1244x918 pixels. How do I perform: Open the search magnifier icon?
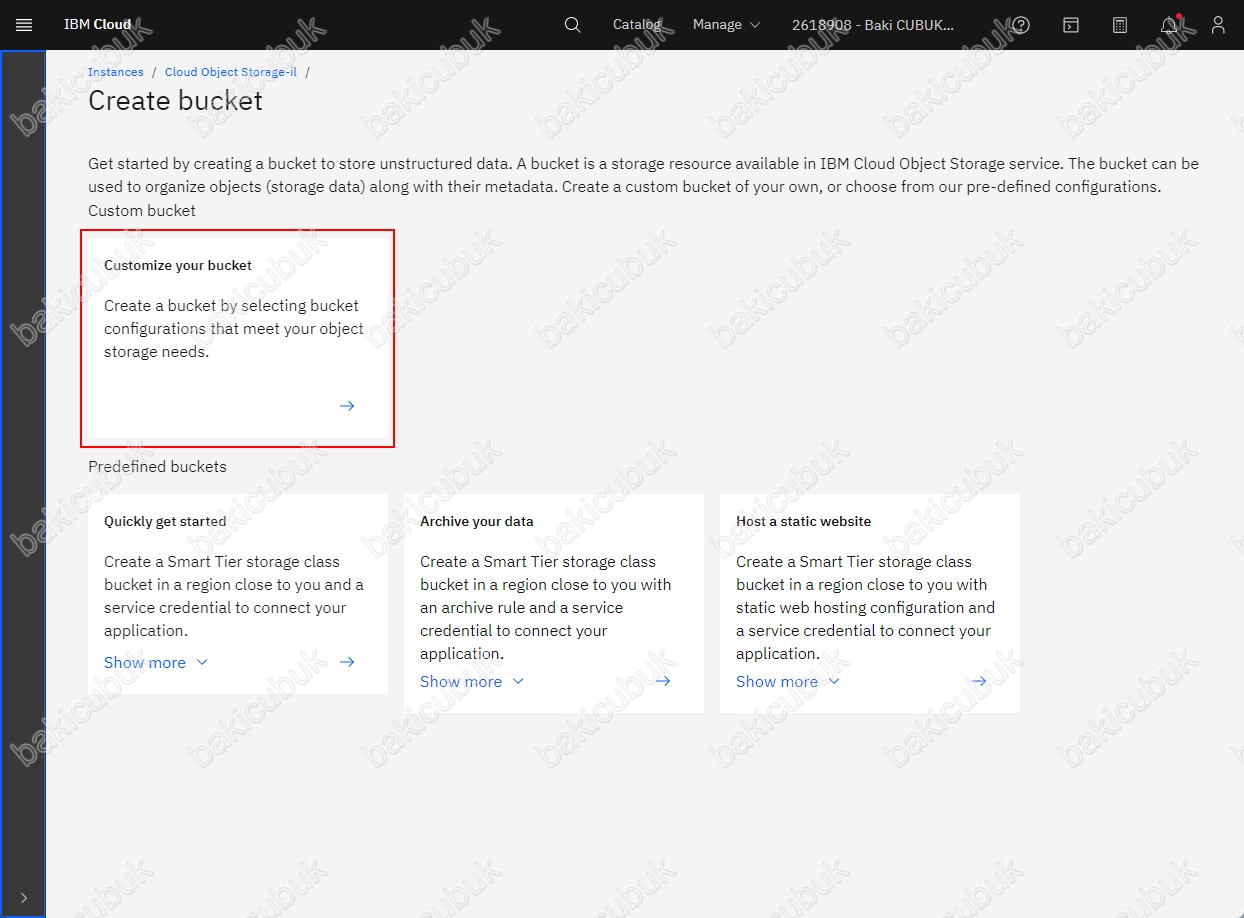pos(572,25)
